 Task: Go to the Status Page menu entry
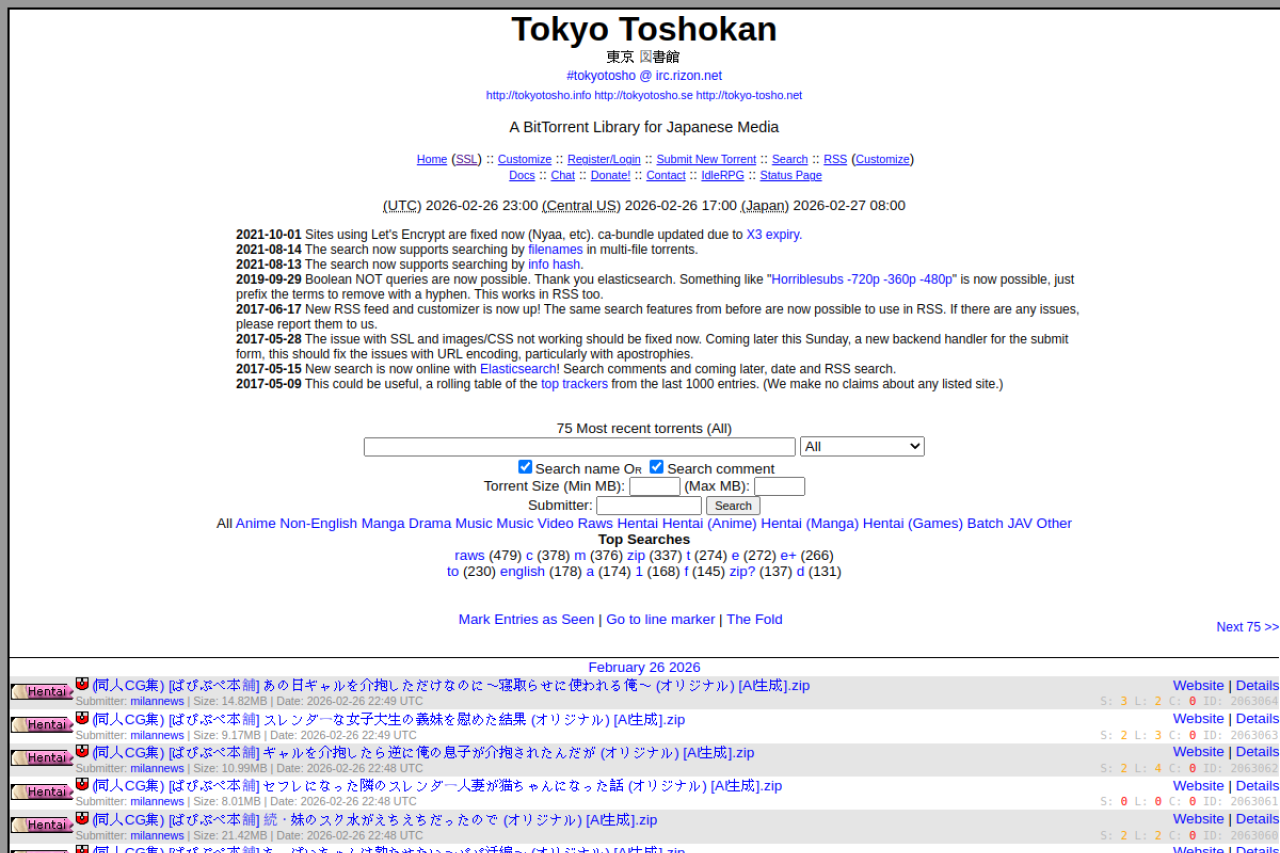[790, 175]
